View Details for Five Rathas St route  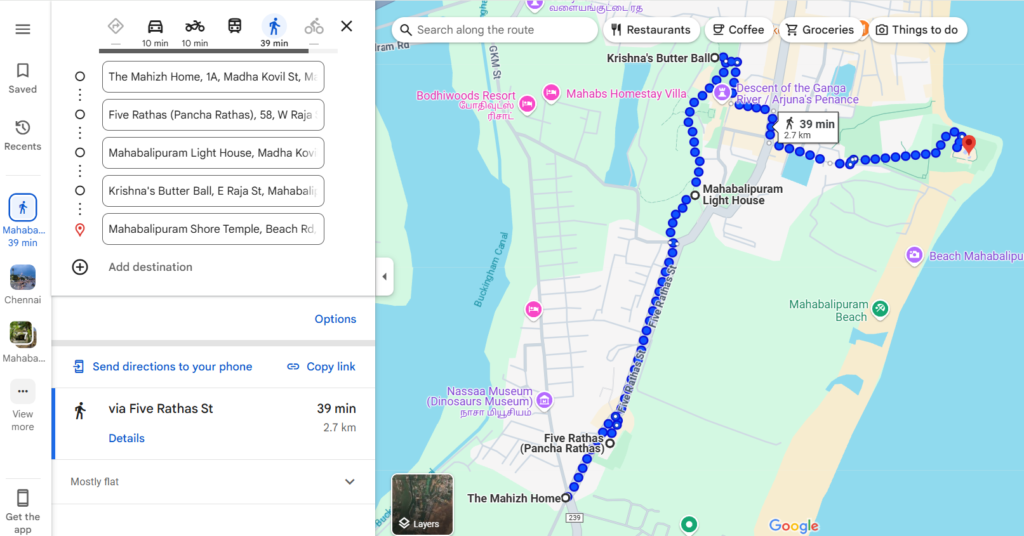(127, 438)
